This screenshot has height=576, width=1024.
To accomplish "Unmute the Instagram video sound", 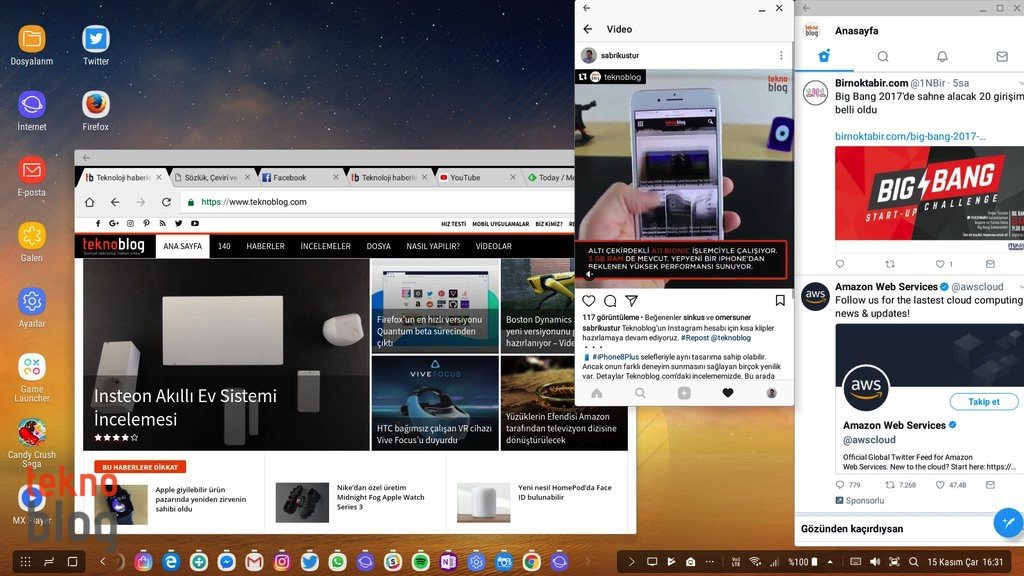I will [589, 274].
